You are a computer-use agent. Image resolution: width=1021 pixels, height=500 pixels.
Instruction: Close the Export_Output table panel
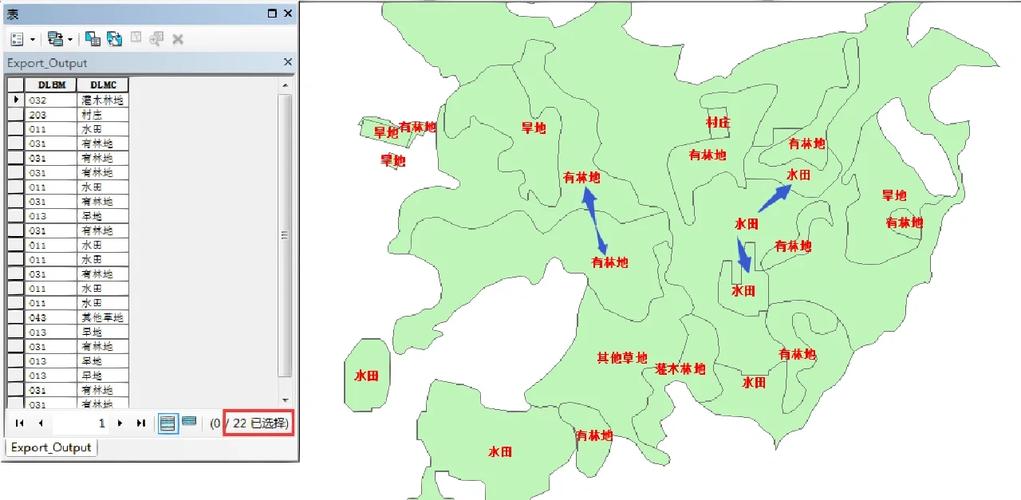tap(288, 62)
